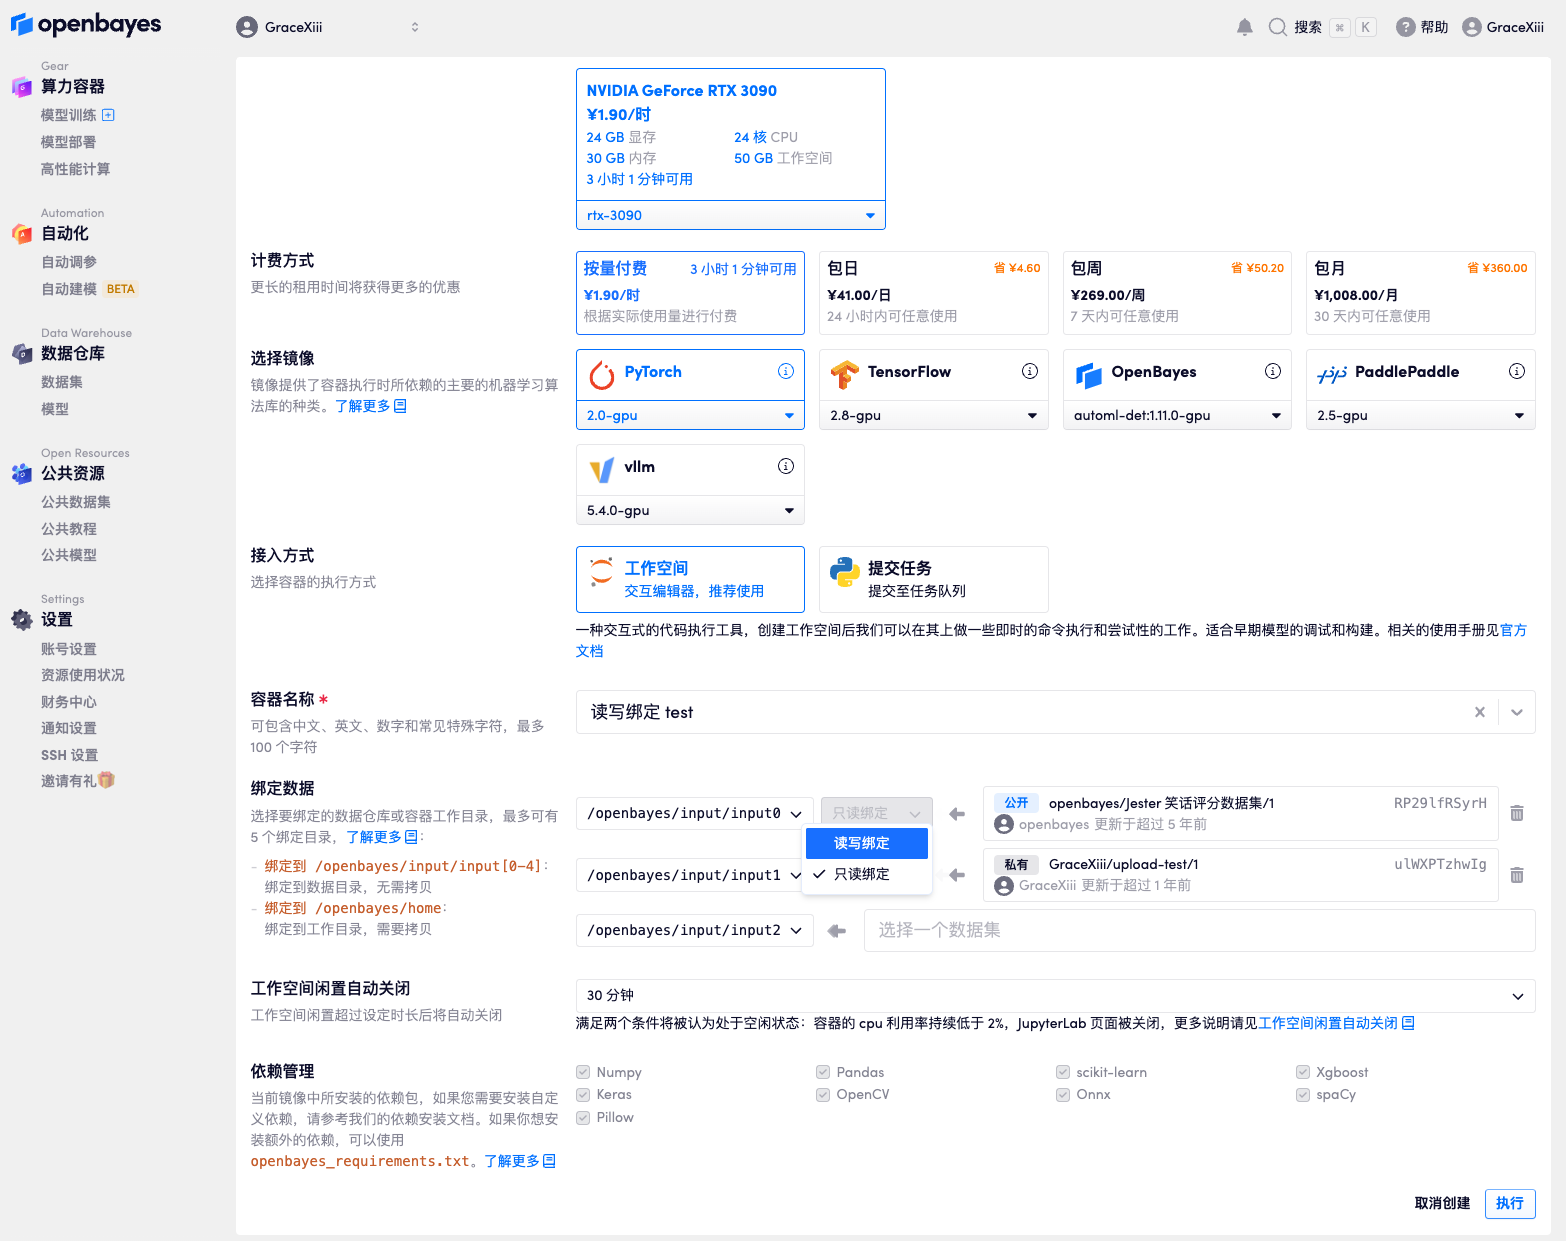Viewport: 1566px width, 1241px height.
Task: Uncheck the Numpy dependency checkbox
Action: (582, 1071)
